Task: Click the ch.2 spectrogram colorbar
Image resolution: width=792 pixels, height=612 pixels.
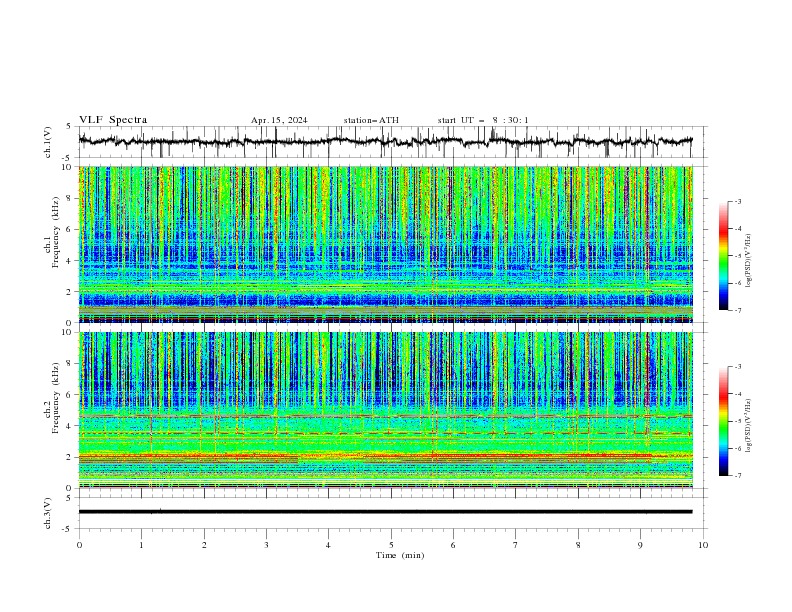Action: [723, 421]
